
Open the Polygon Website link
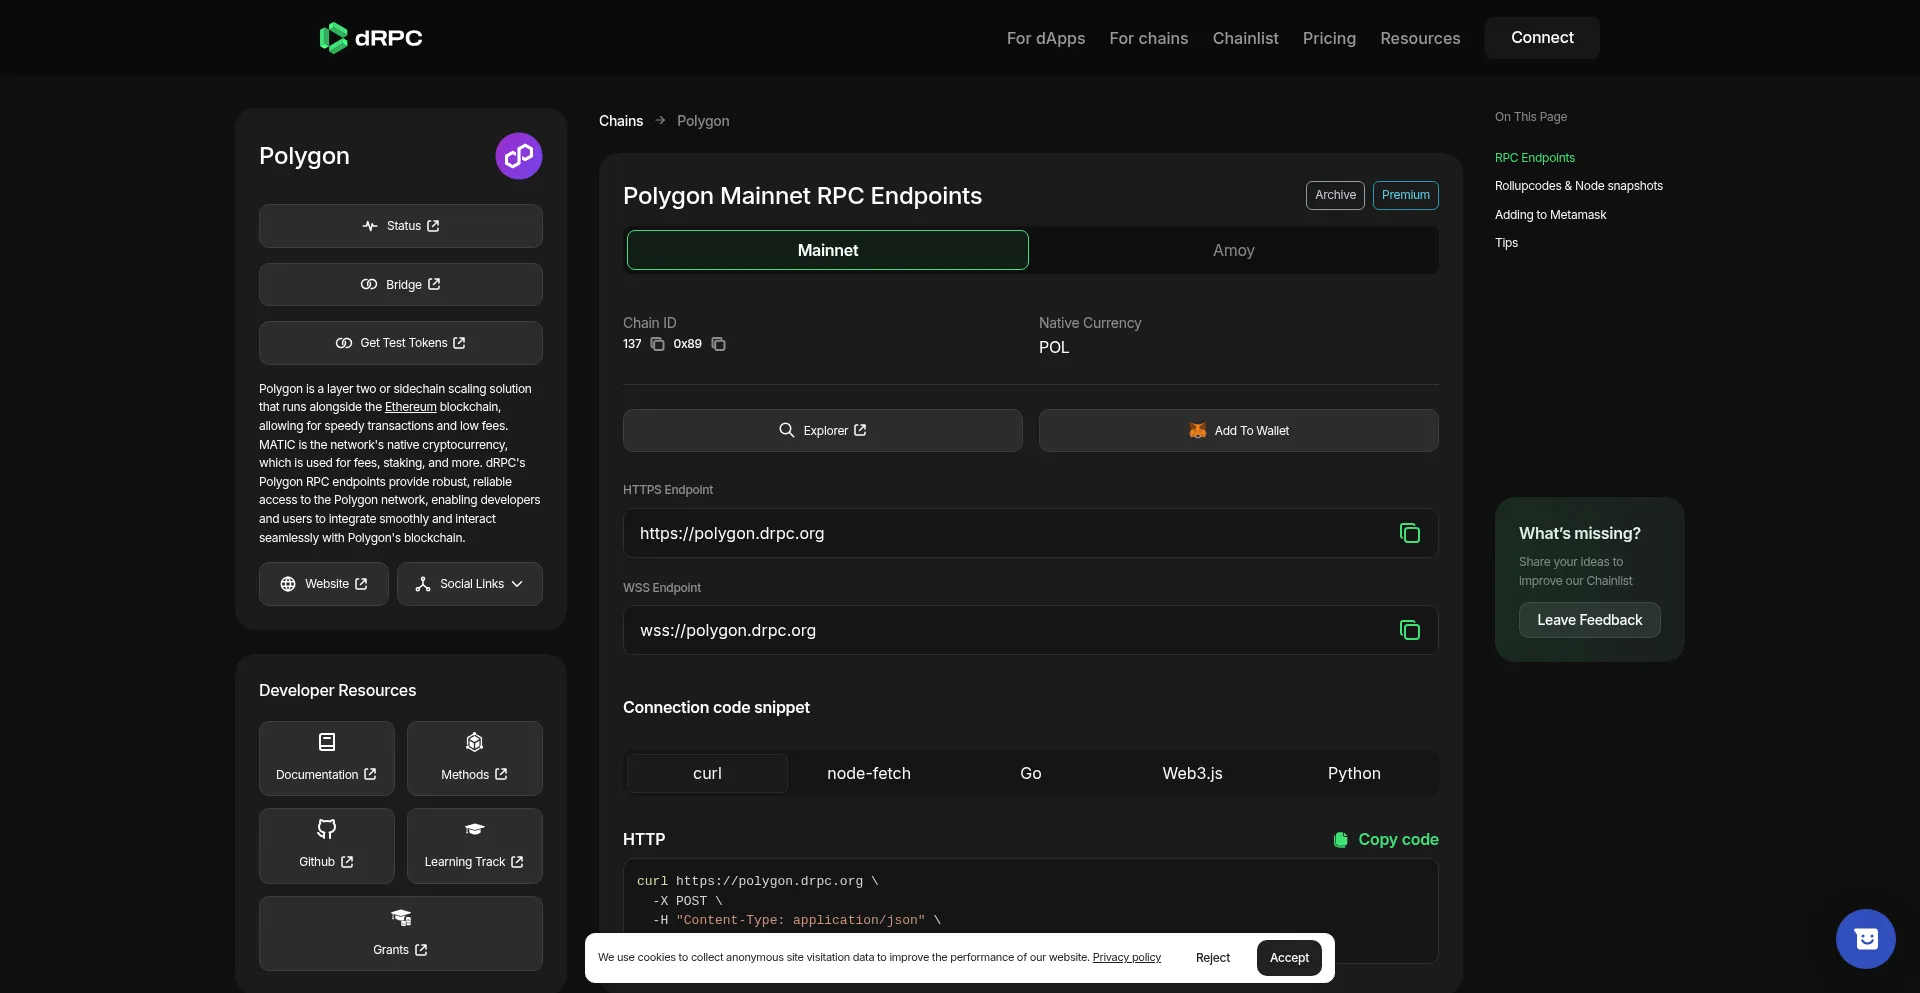coord(324,584)
